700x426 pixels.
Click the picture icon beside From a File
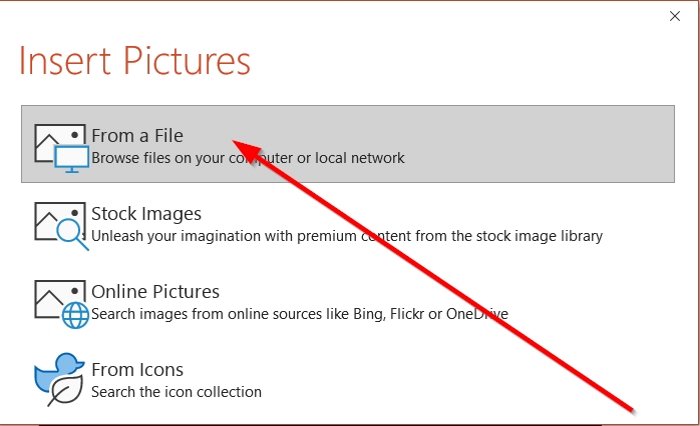(x=52, y=141)
